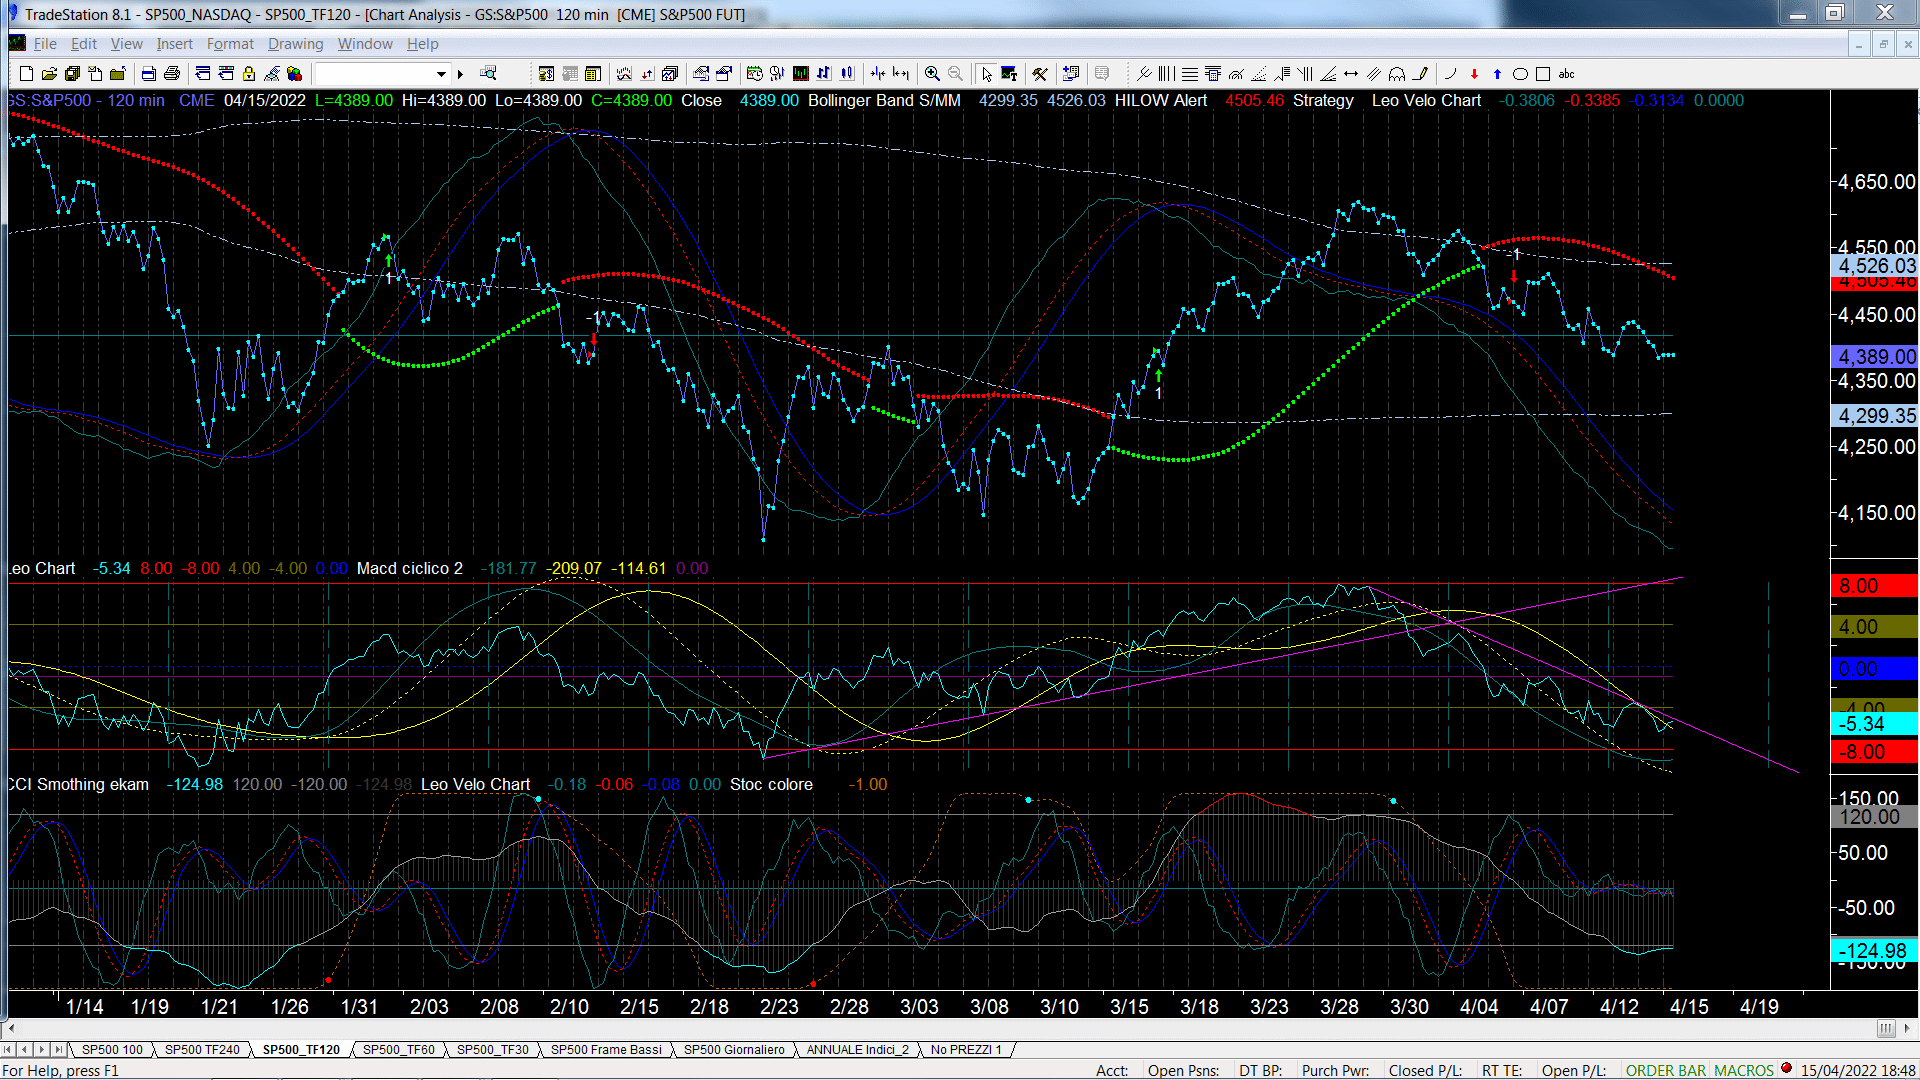The width and height of the screenshot is (1920, 1080).
Task: Select the rectangle drawing tool
Action: [1543, 74]
